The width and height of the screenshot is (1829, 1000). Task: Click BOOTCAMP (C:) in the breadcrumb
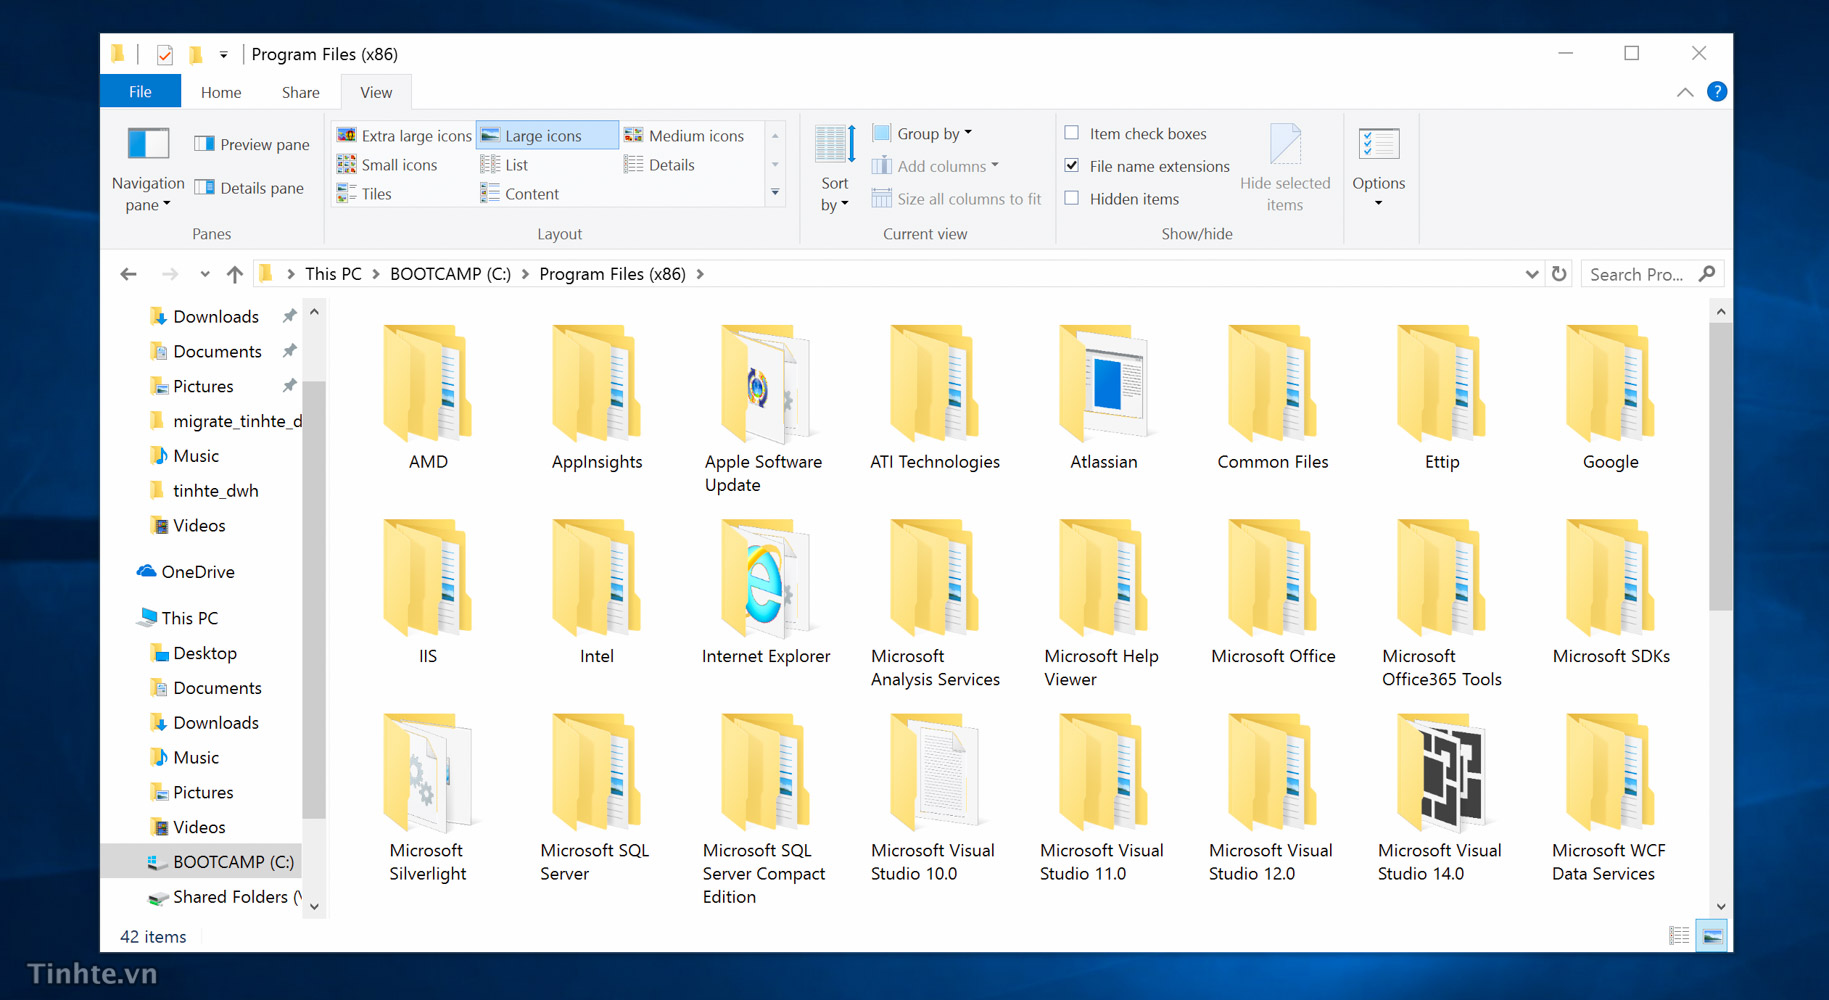click(450, 274)
